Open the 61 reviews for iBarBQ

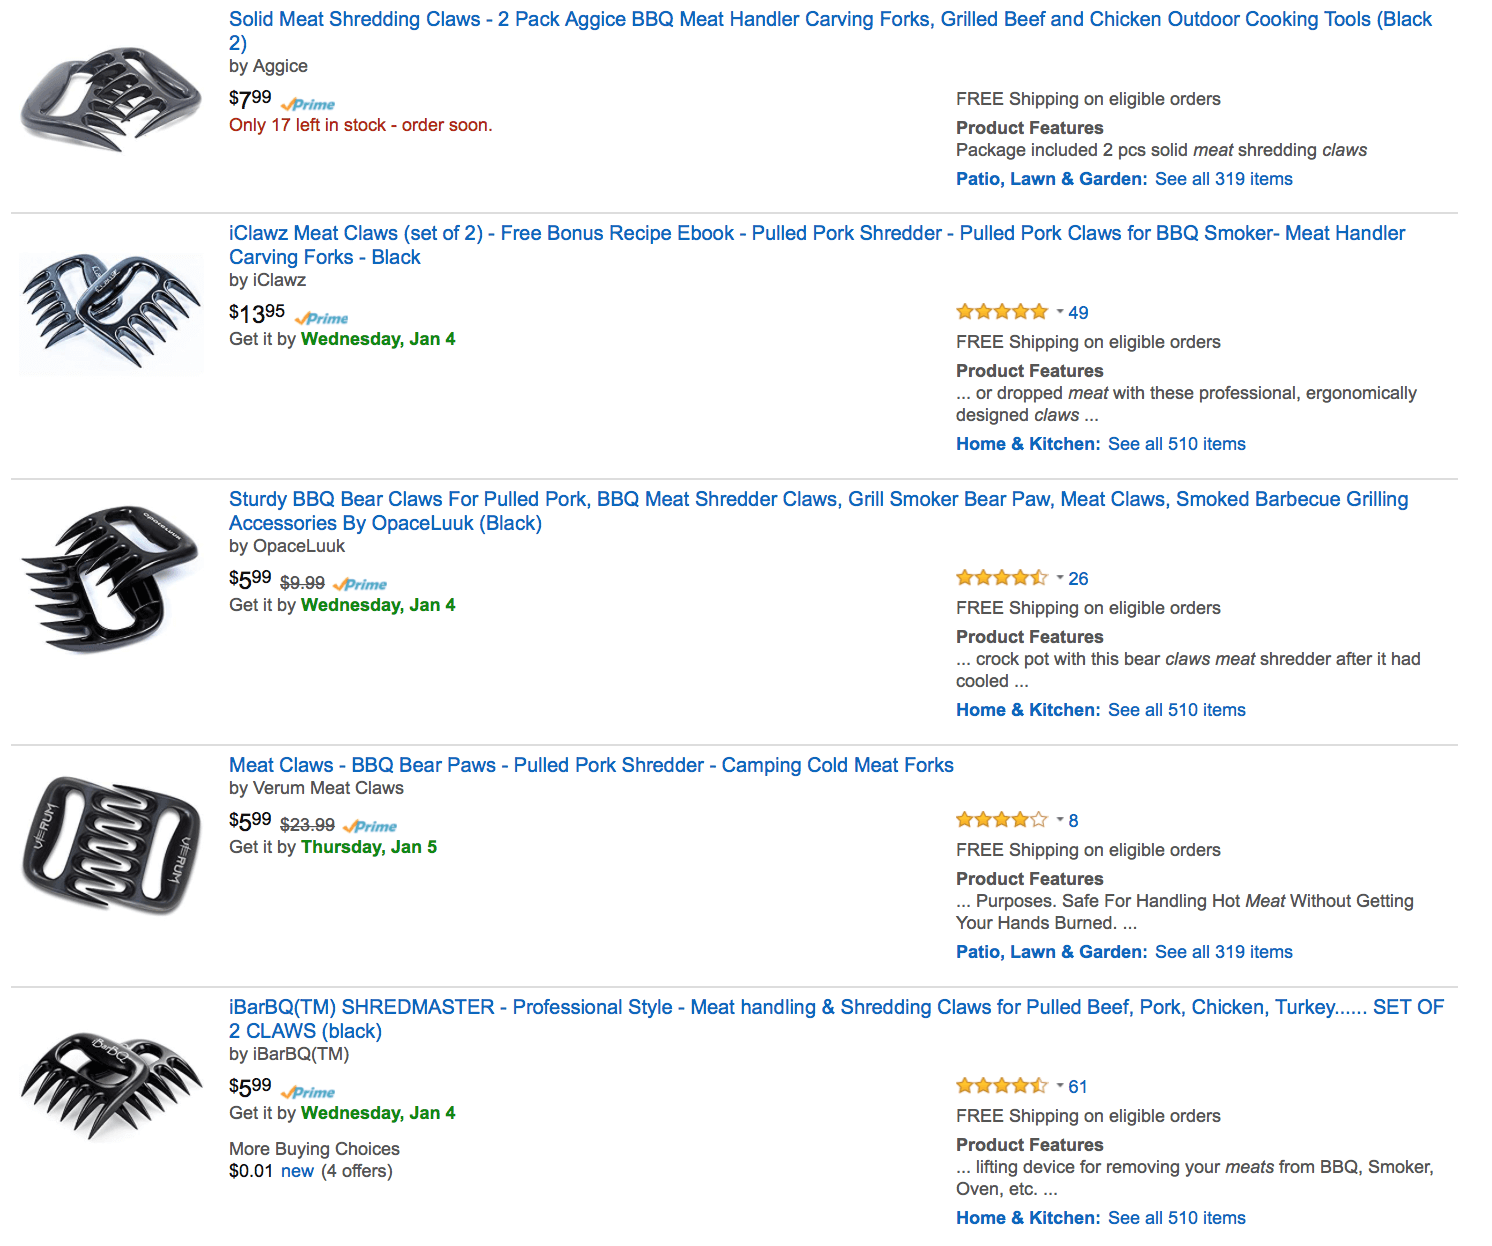[1077, 1085]
